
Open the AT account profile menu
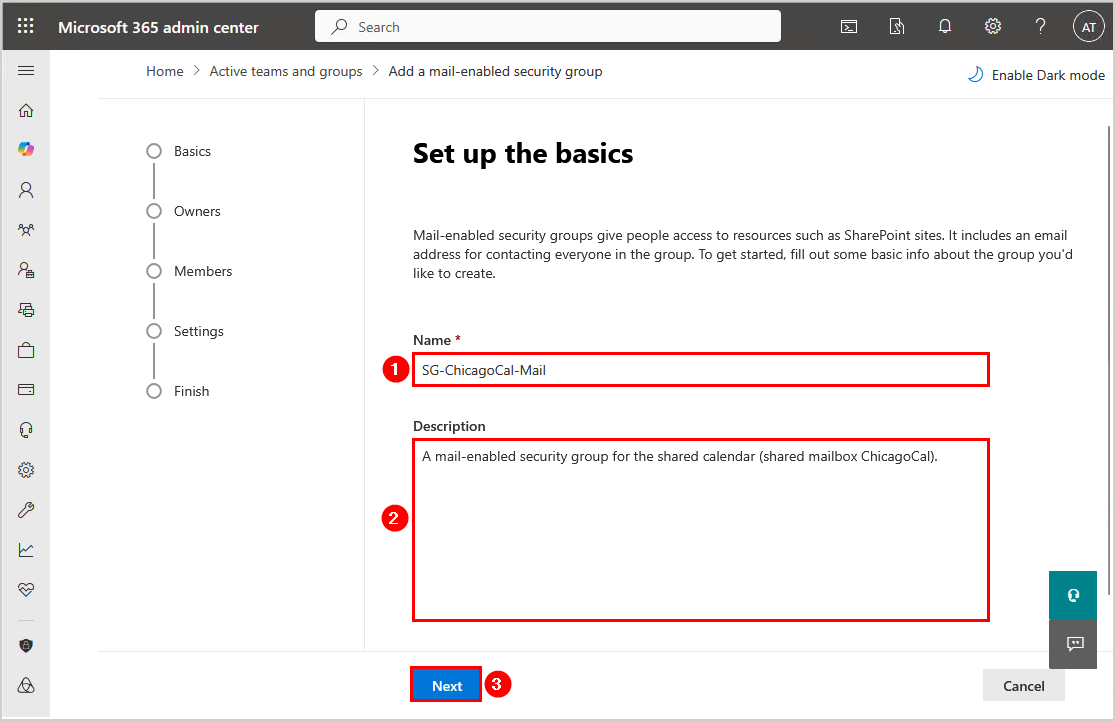pyautogui.click(x=1088, y=27)
